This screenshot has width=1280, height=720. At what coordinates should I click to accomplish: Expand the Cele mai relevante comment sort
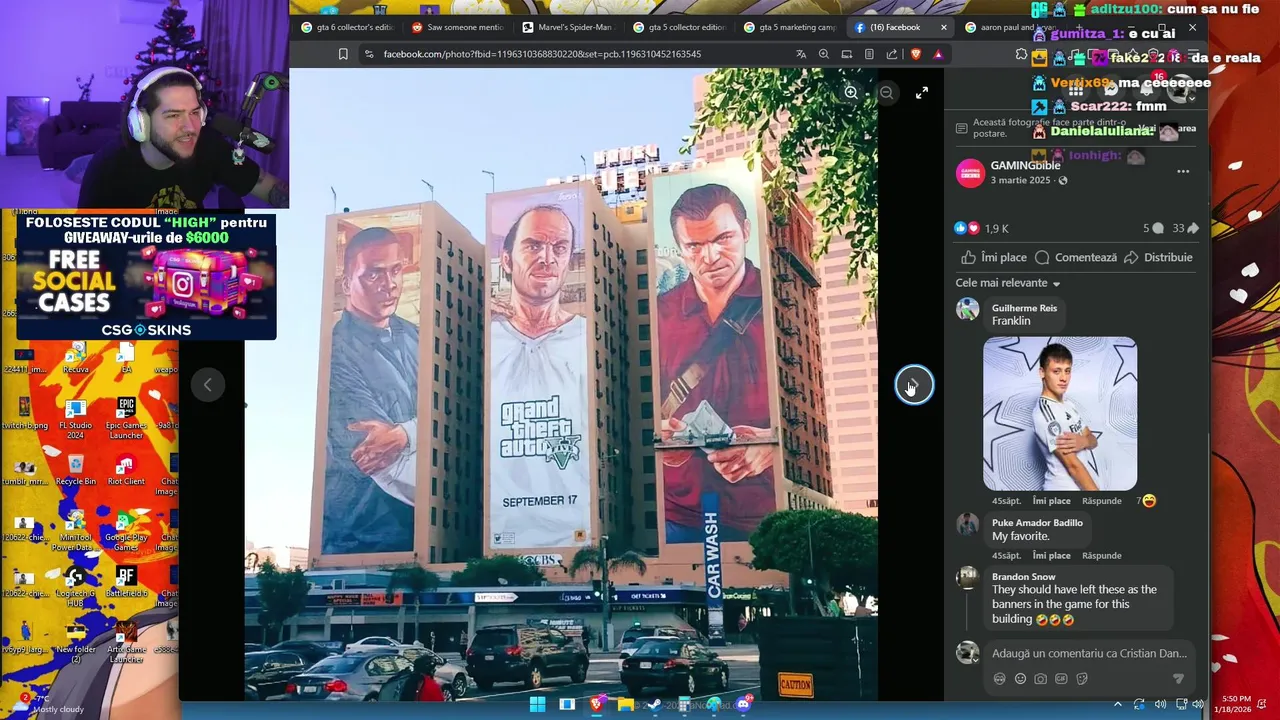click(x=1007, y=283)
